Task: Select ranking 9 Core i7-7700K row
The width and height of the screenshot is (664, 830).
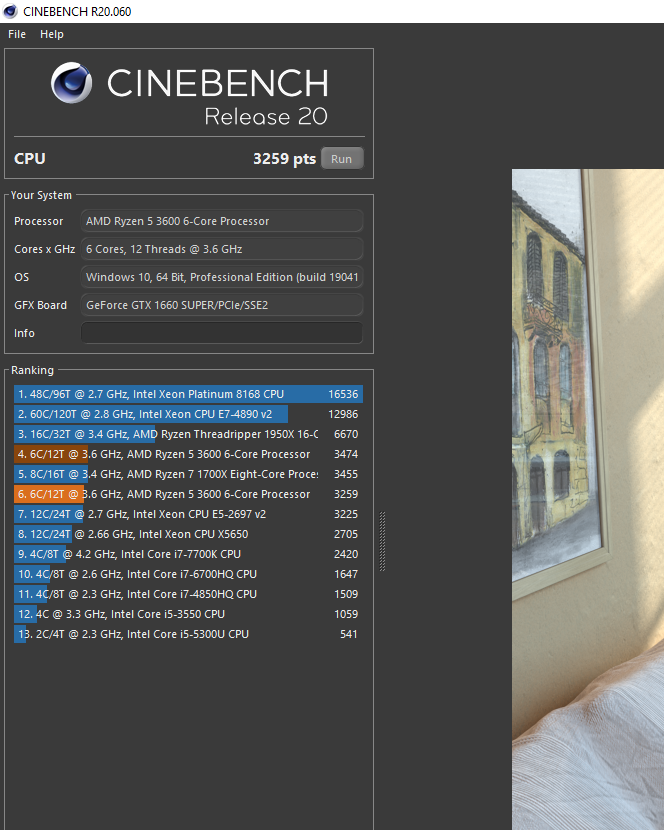Action: click(188, 554)
